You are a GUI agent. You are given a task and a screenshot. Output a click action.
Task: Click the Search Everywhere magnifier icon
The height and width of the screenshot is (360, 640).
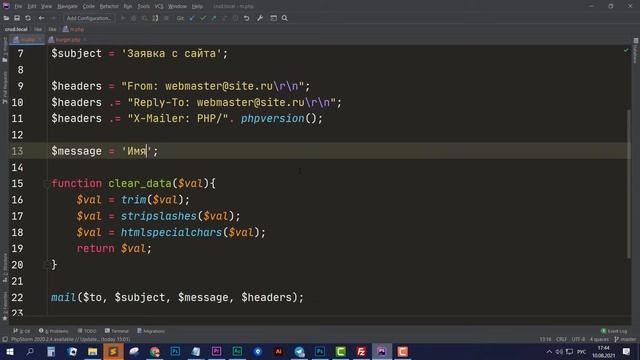point(284,18)
